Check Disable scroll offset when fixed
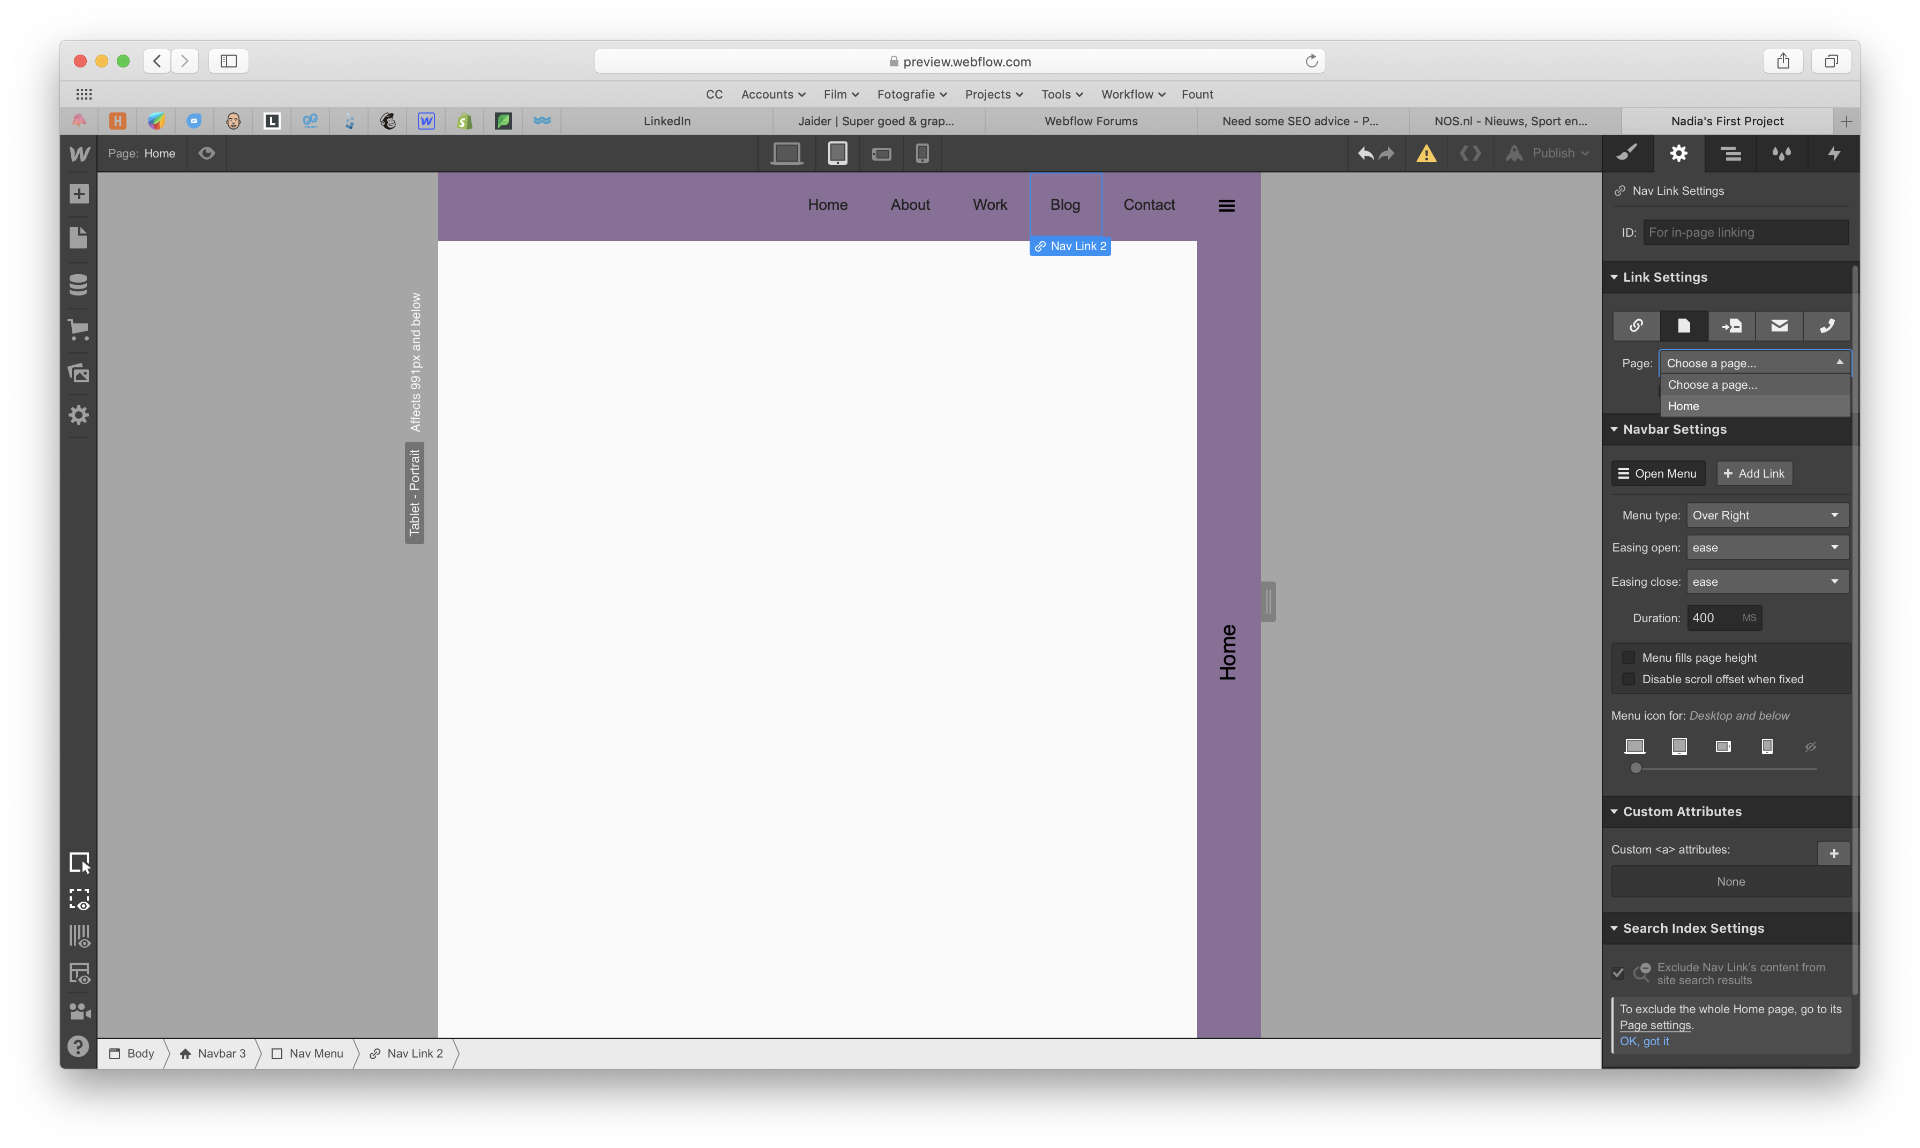1920x1148 pixels. click(1628, 679)
